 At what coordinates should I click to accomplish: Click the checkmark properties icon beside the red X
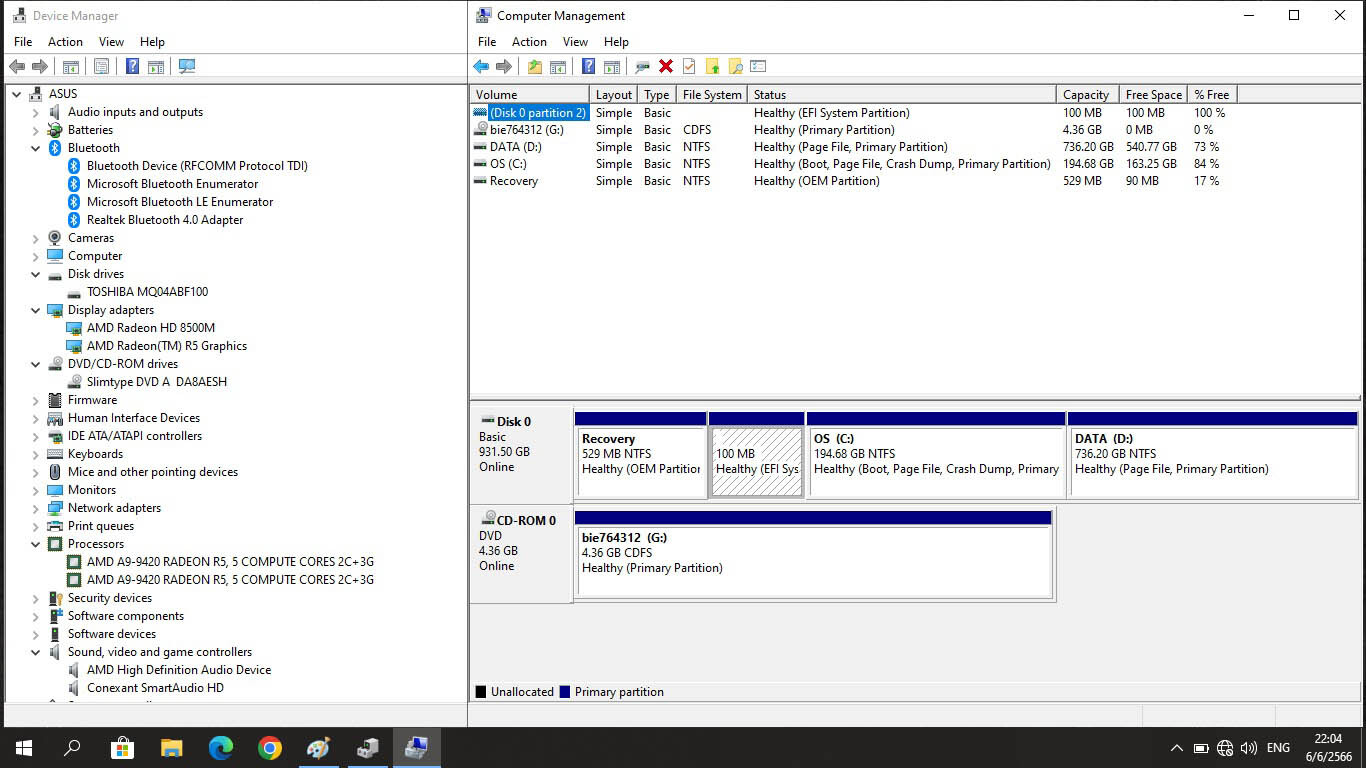(x=689, y=67)
